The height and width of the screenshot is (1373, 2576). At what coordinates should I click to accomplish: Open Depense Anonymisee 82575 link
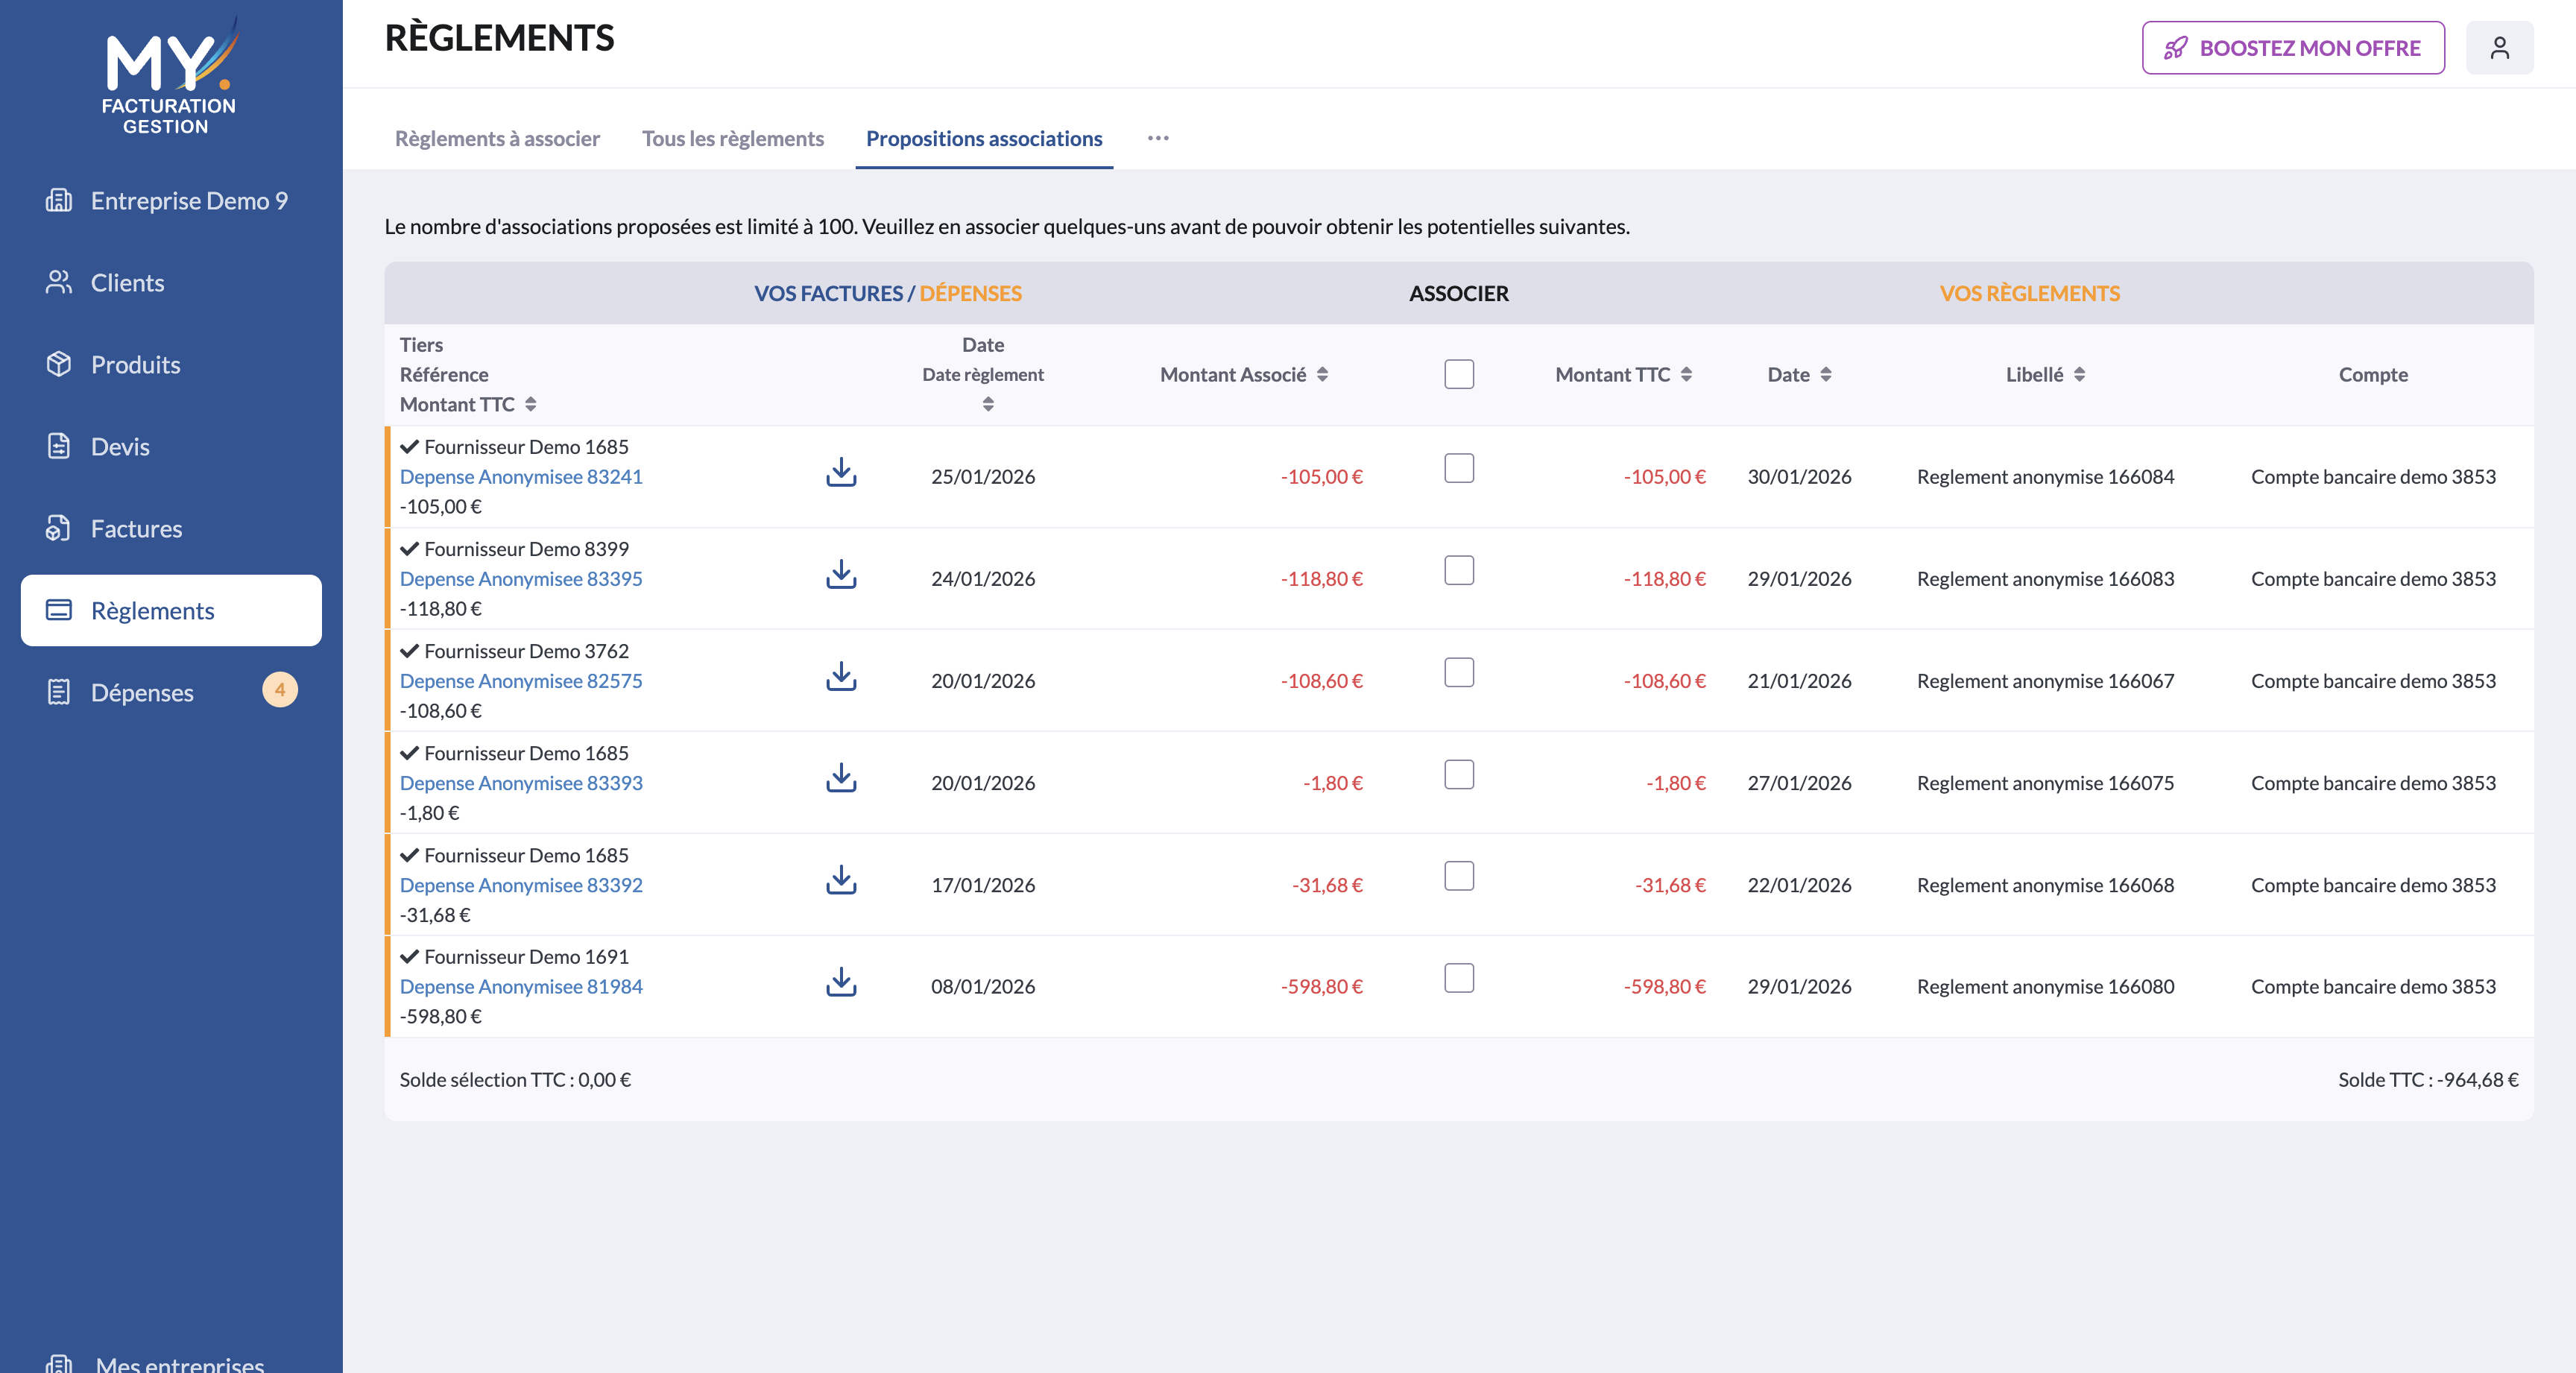click(x=521, y=681)
